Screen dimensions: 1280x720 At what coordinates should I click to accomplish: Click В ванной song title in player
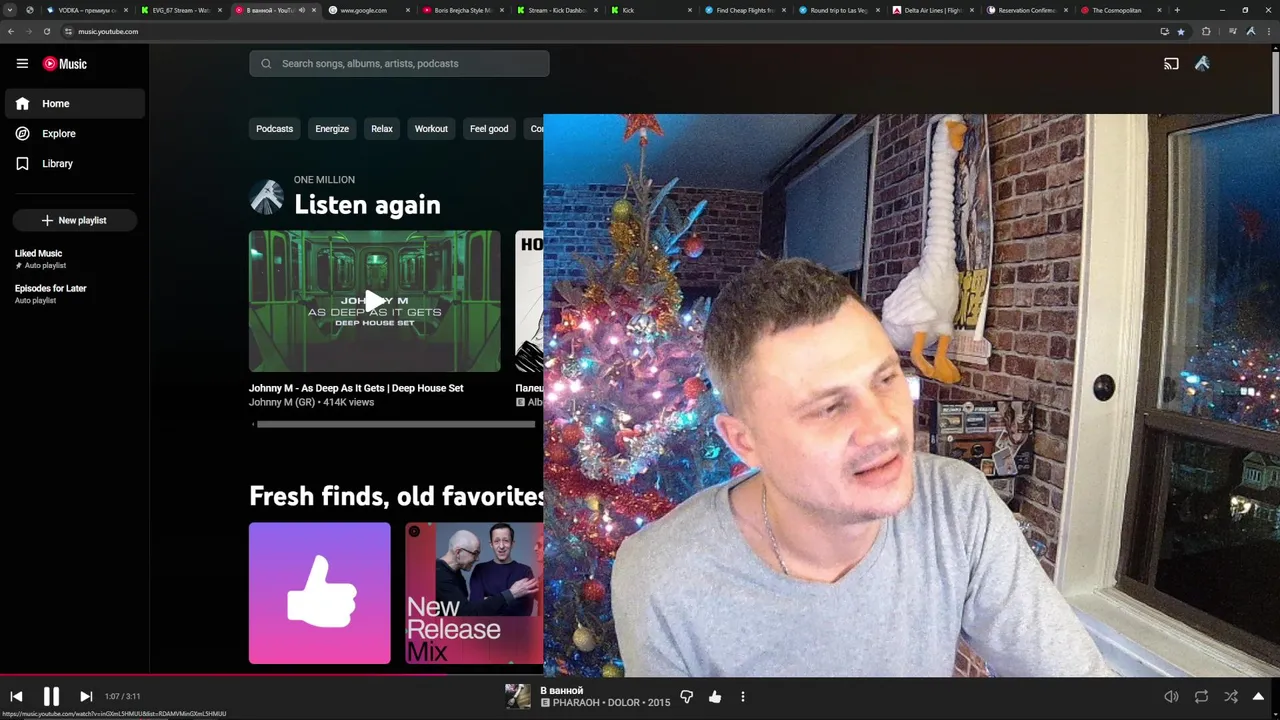tap(561, 690)
